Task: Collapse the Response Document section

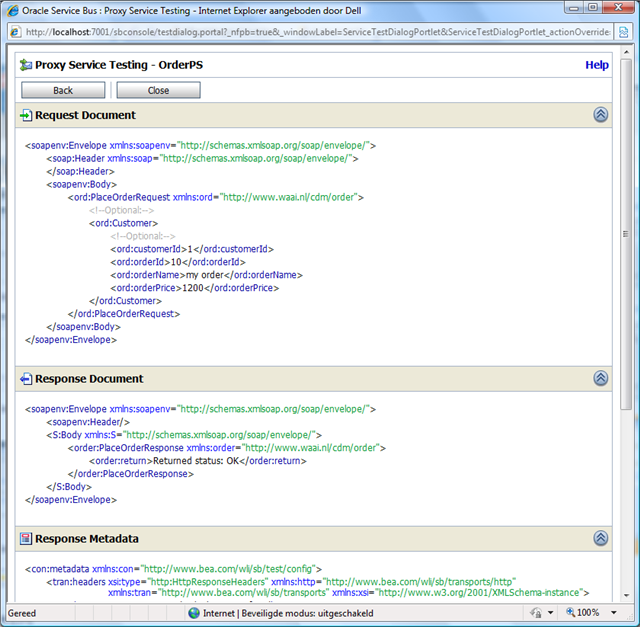Action: pos(600,378)
